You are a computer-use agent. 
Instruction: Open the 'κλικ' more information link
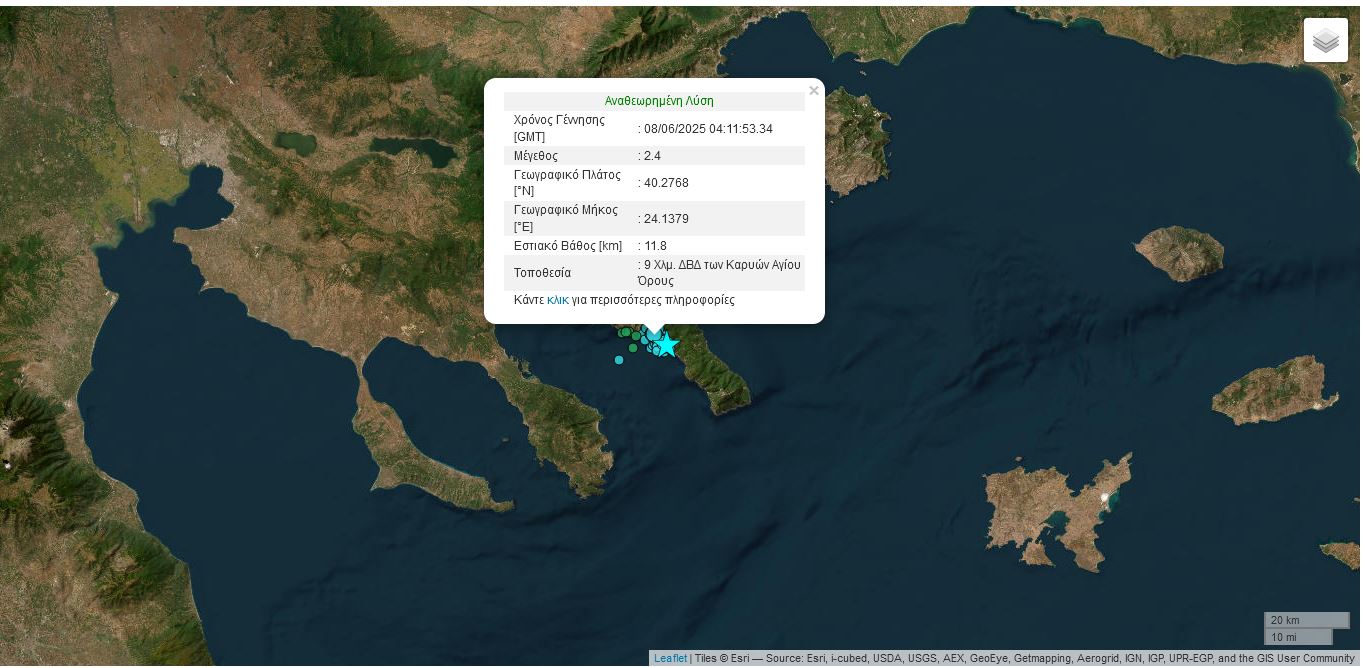[x=557, y=300]
